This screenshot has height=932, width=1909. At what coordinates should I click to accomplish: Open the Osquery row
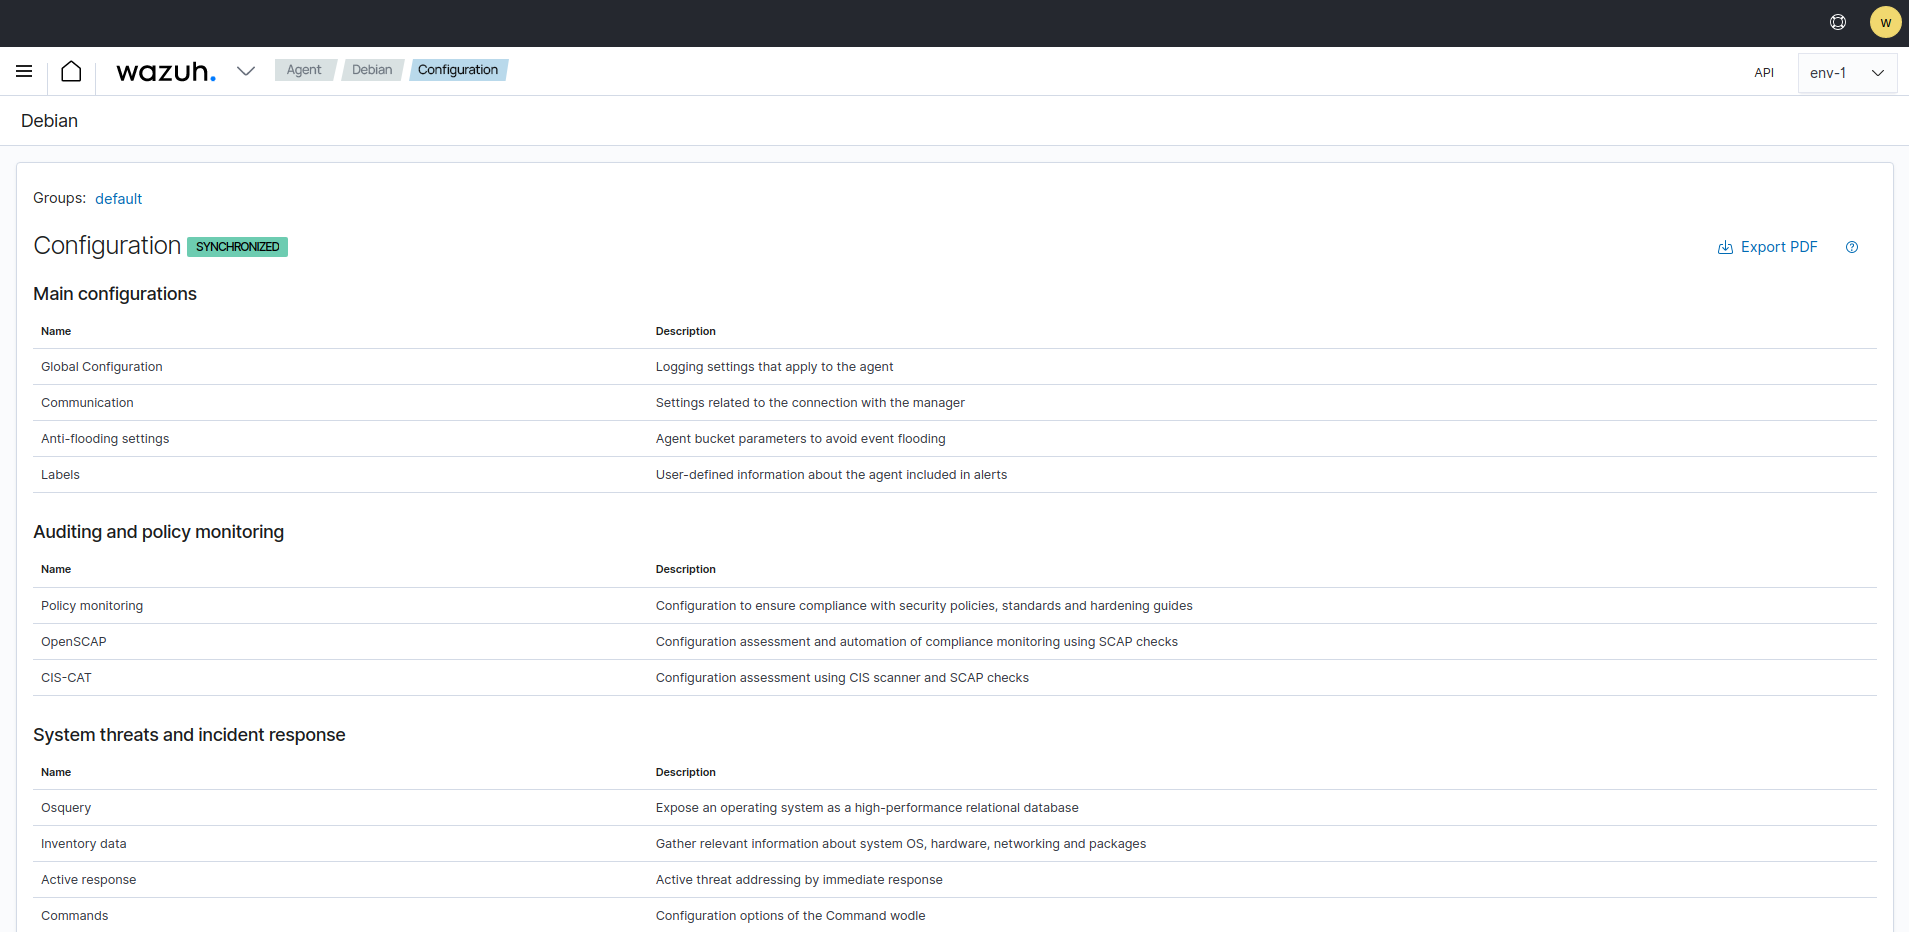(x=955, y=808)
